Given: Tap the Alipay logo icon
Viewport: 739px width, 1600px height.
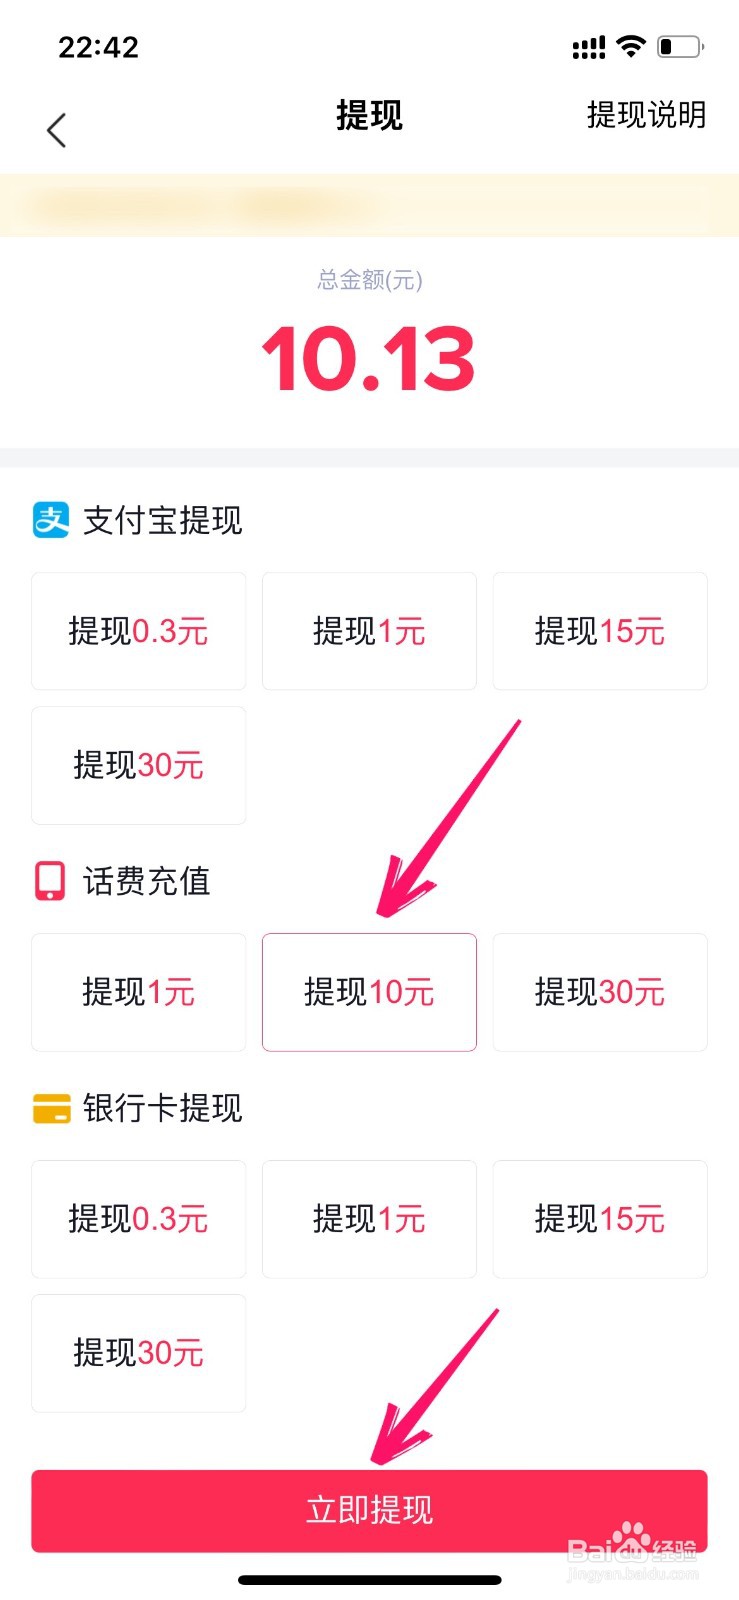Looking at the screenshot, I should pyautogui.click(x=51, y=520).
